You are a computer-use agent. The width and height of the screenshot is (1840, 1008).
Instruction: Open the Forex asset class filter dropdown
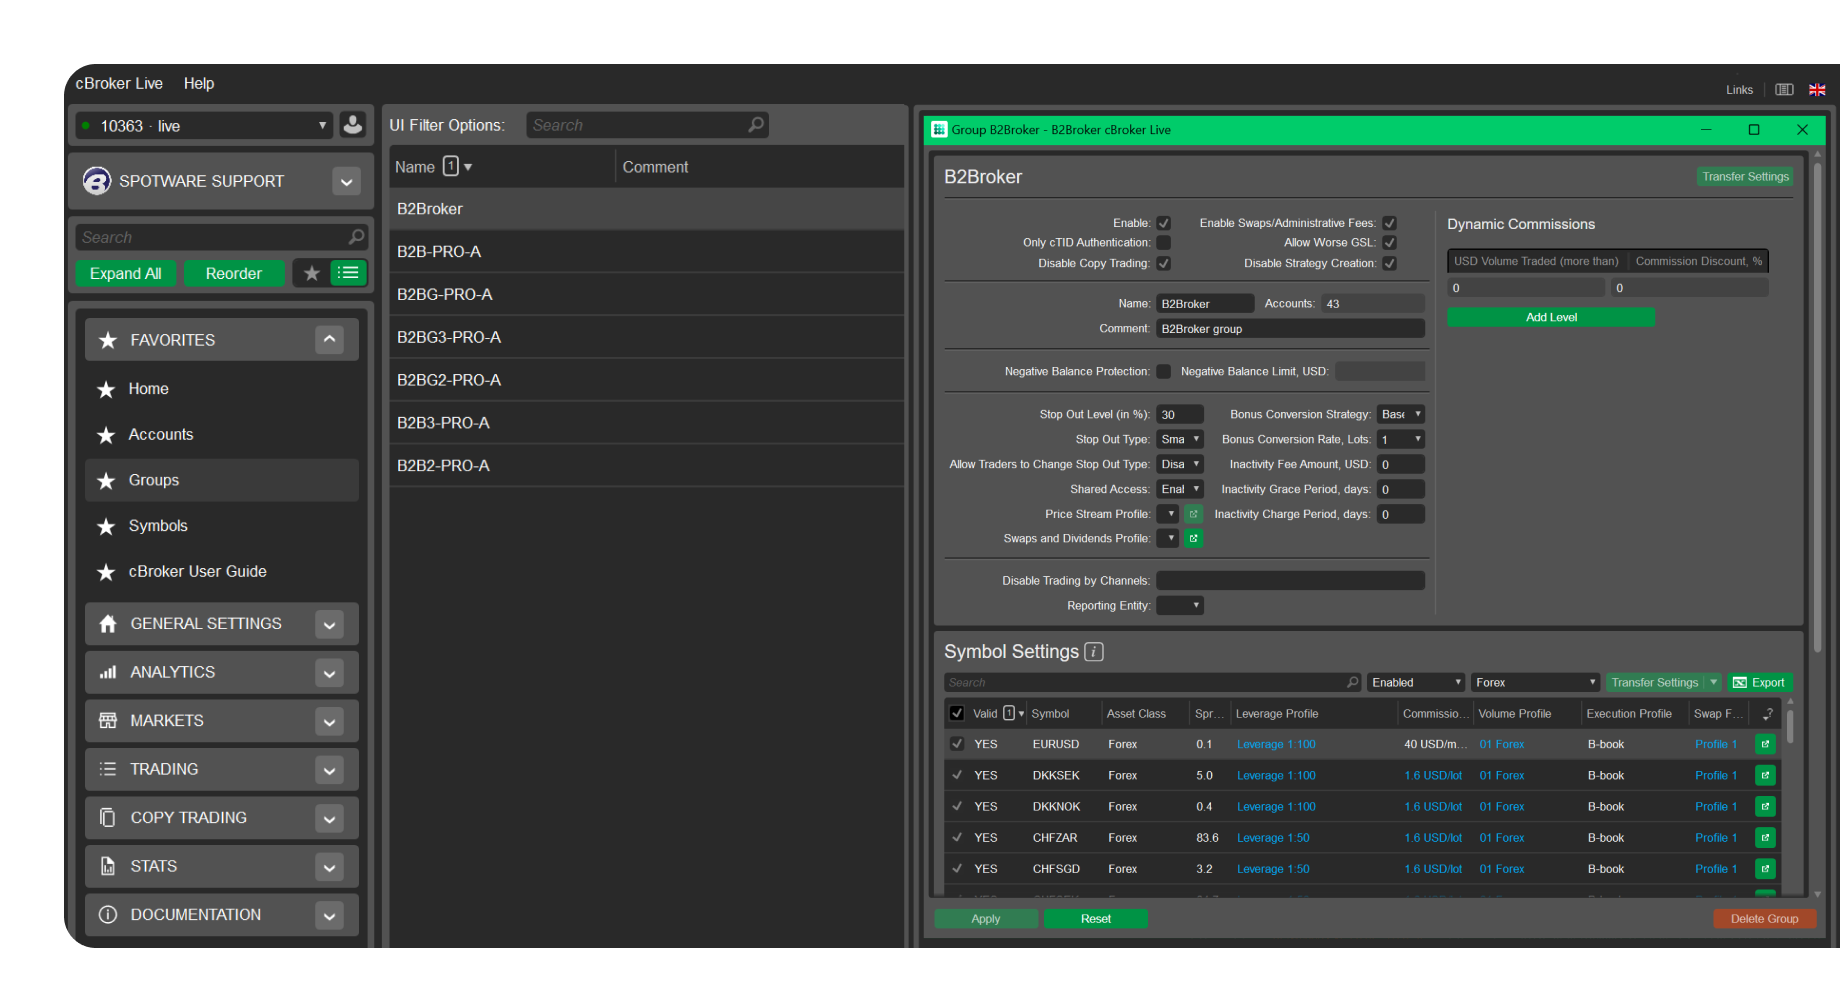coord(1535,682)
